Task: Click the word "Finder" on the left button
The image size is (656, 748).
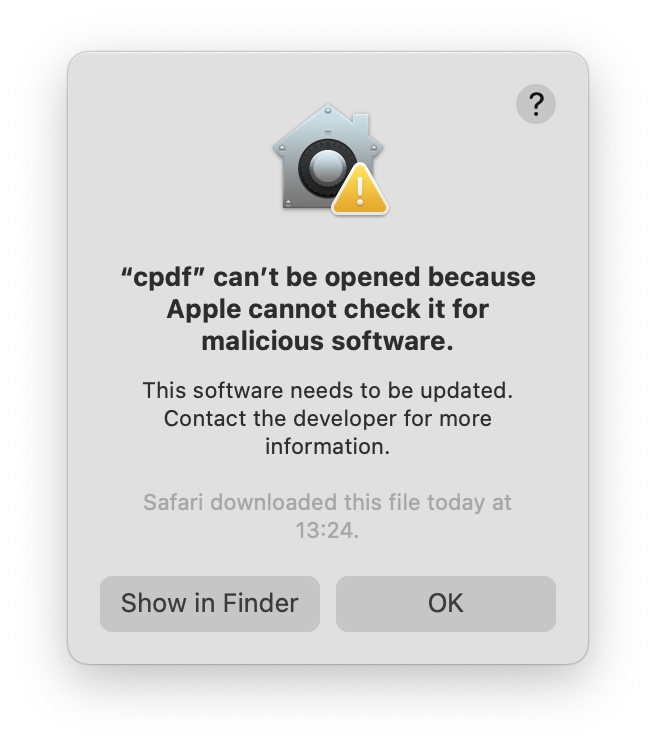Action: click(260, 603)
